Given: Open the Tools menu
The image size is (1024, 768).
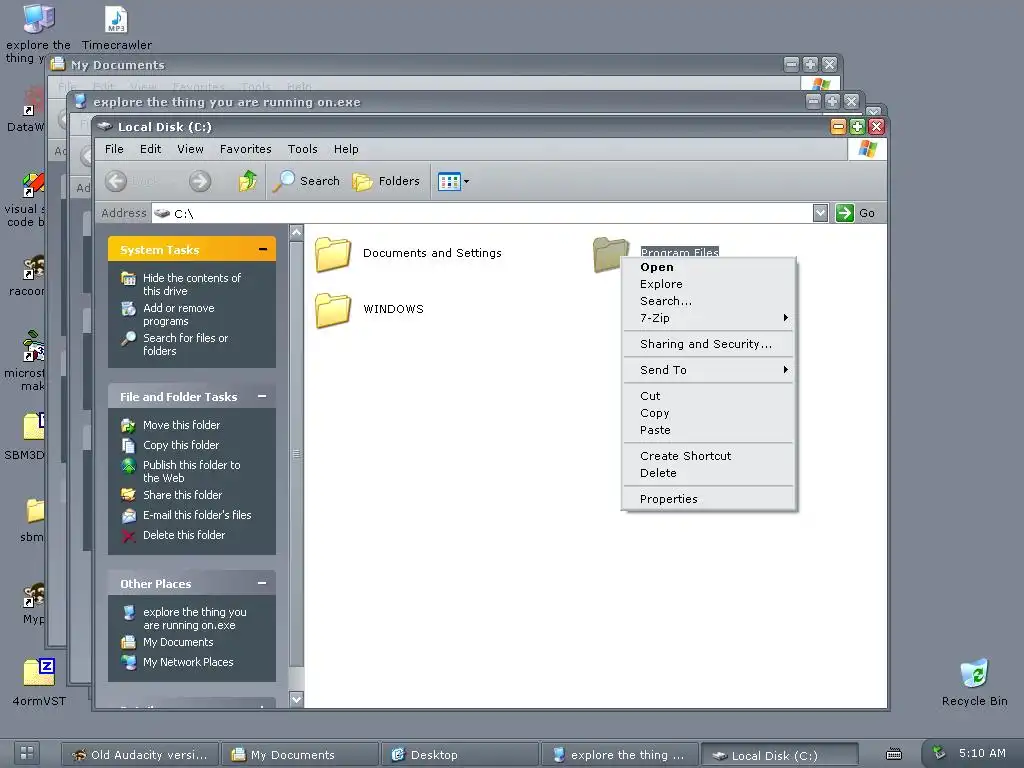Looking at the screenshot, I should [302, 149].
